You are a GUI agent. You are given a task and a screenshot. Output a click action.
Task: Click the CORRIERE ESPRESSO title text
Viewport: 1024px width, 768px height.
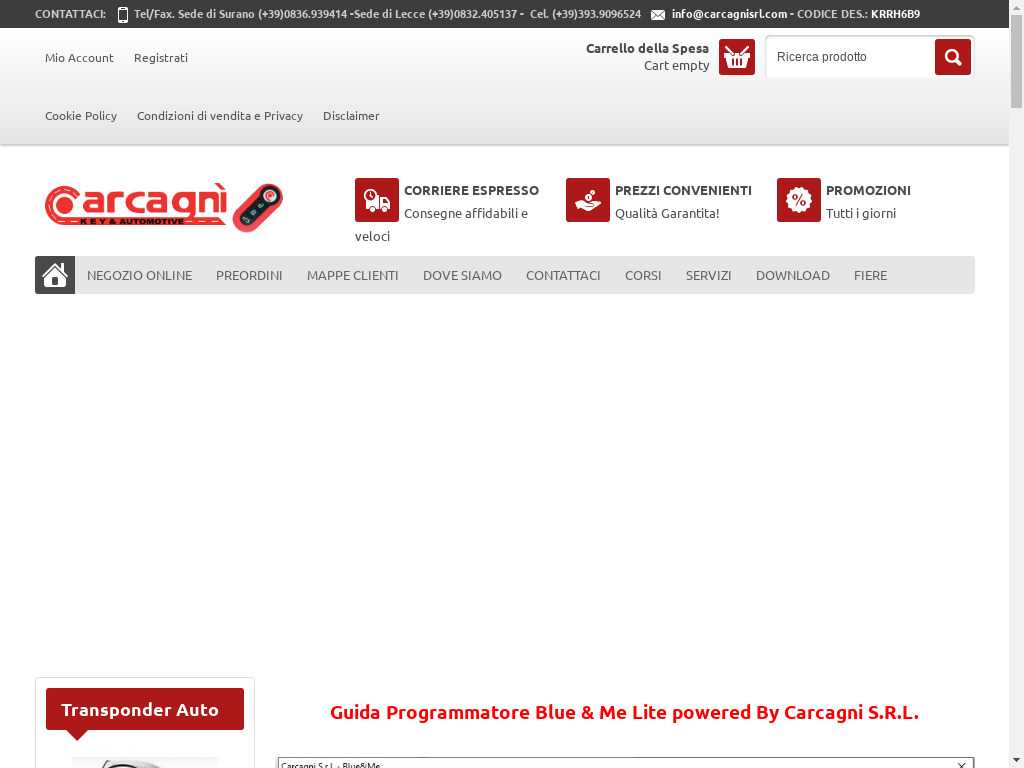(x=472, y=190)
